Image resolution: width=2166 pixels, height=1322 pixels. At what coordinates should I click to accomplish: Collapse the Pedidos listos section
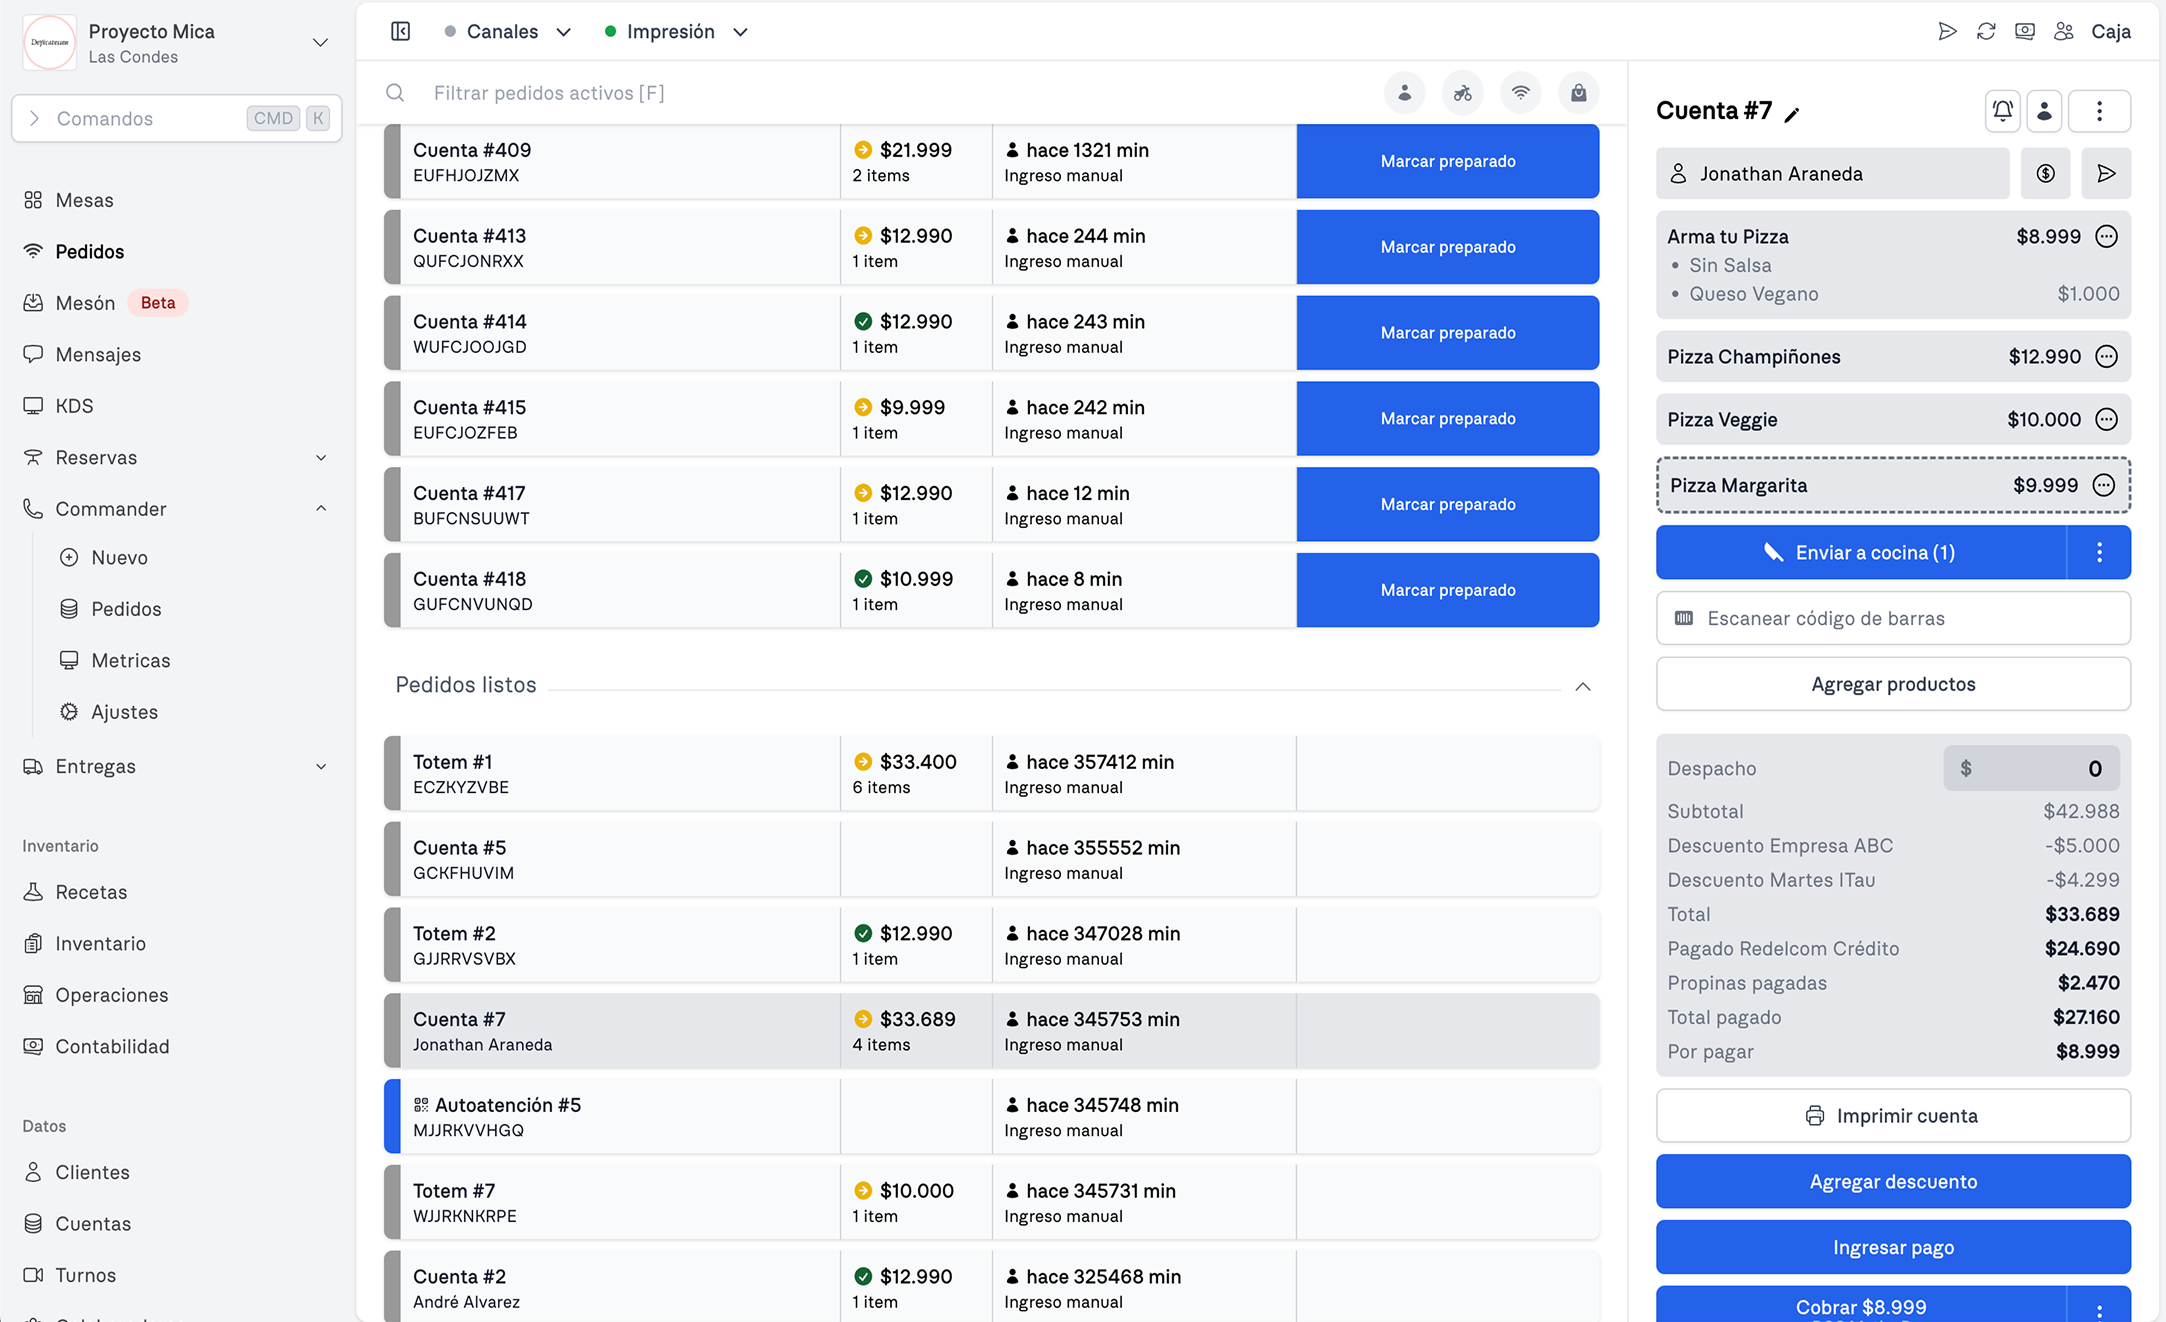click(x=1582, y=686)
